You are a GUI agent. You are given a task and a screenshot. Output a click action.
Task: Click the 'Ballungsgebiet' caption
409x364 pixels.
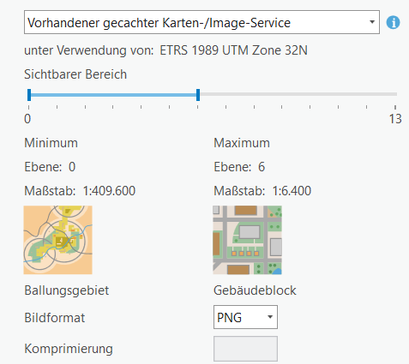pyautogui.click(x=67, y=290)
